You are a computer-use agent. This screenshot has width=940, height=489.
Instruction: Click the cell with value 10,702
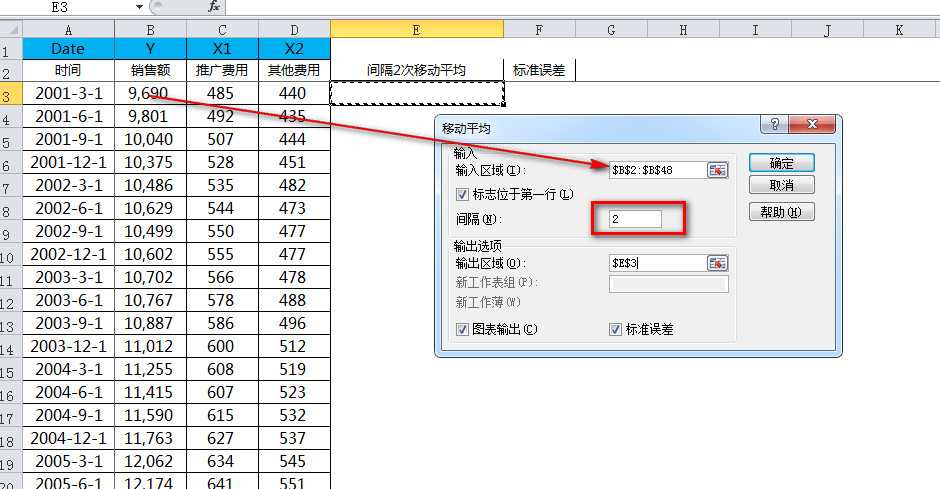[150, 277]
